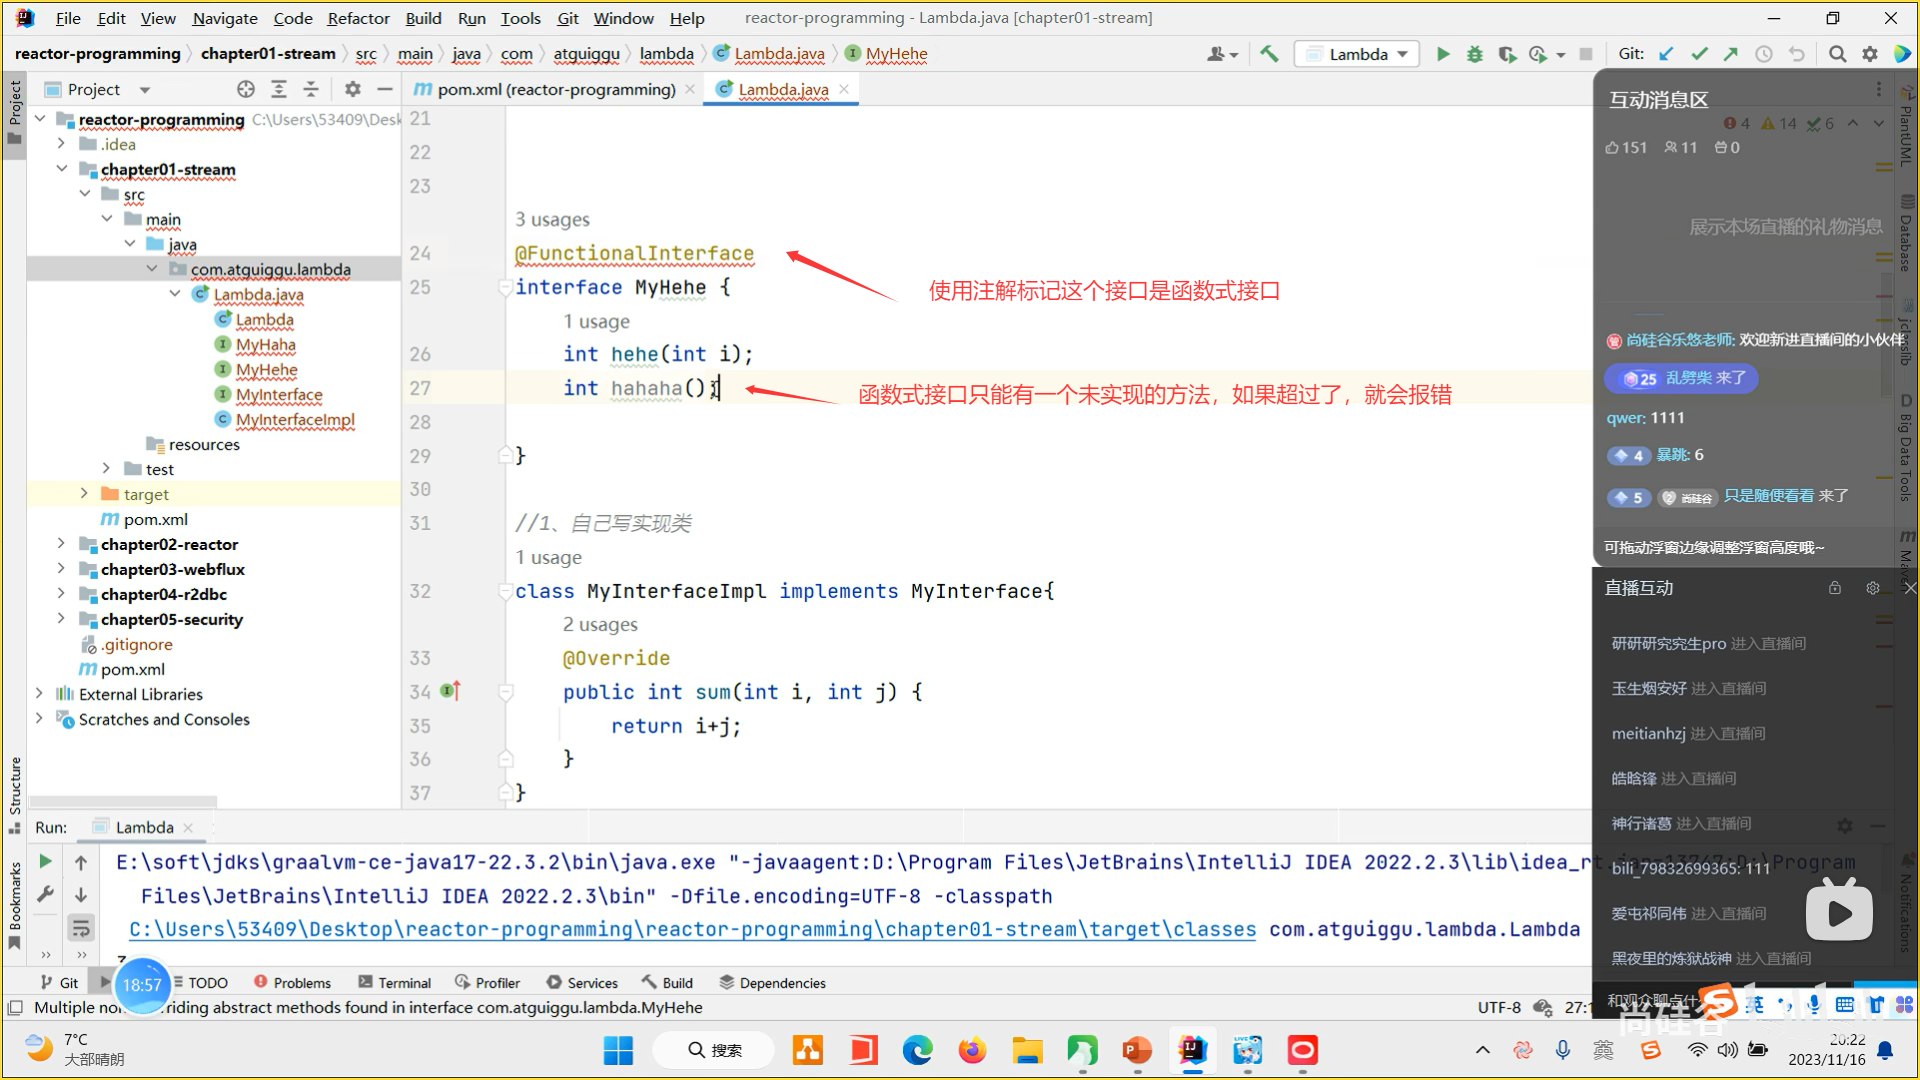Click the Git push arrow icon
The image size is (1920, 1080).
(1731, 54)
